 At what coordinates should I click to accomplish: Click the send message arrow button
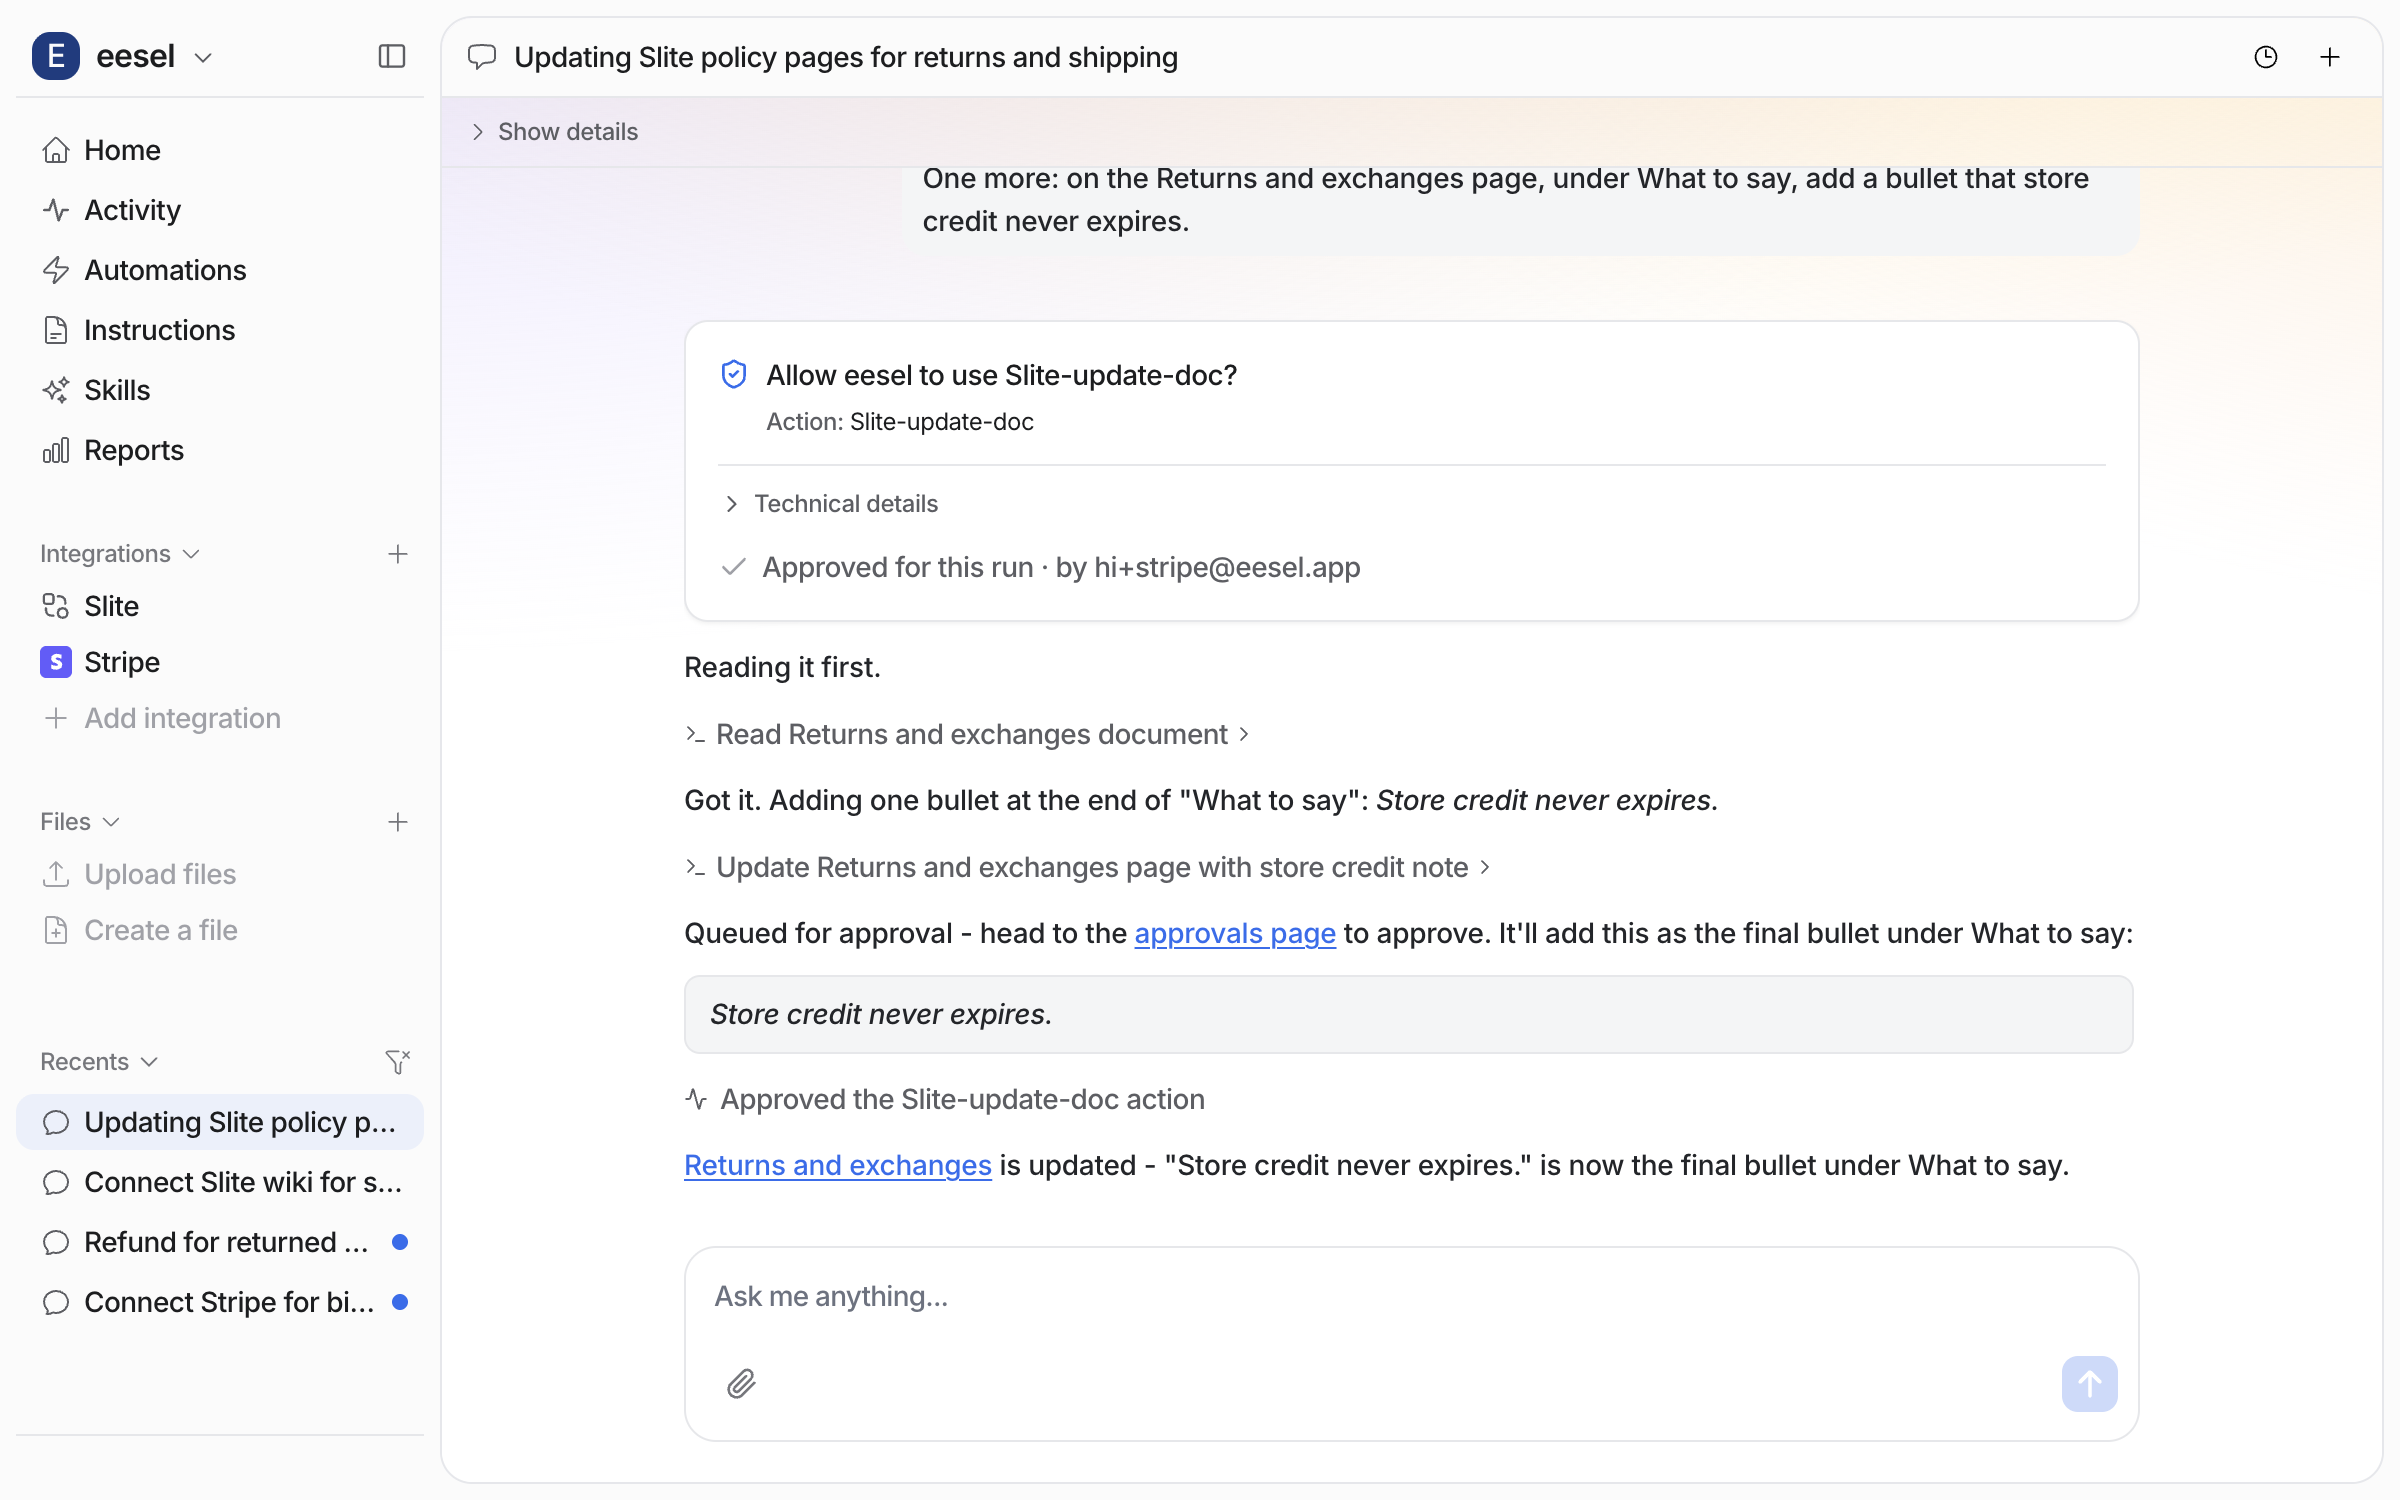2089,1384
